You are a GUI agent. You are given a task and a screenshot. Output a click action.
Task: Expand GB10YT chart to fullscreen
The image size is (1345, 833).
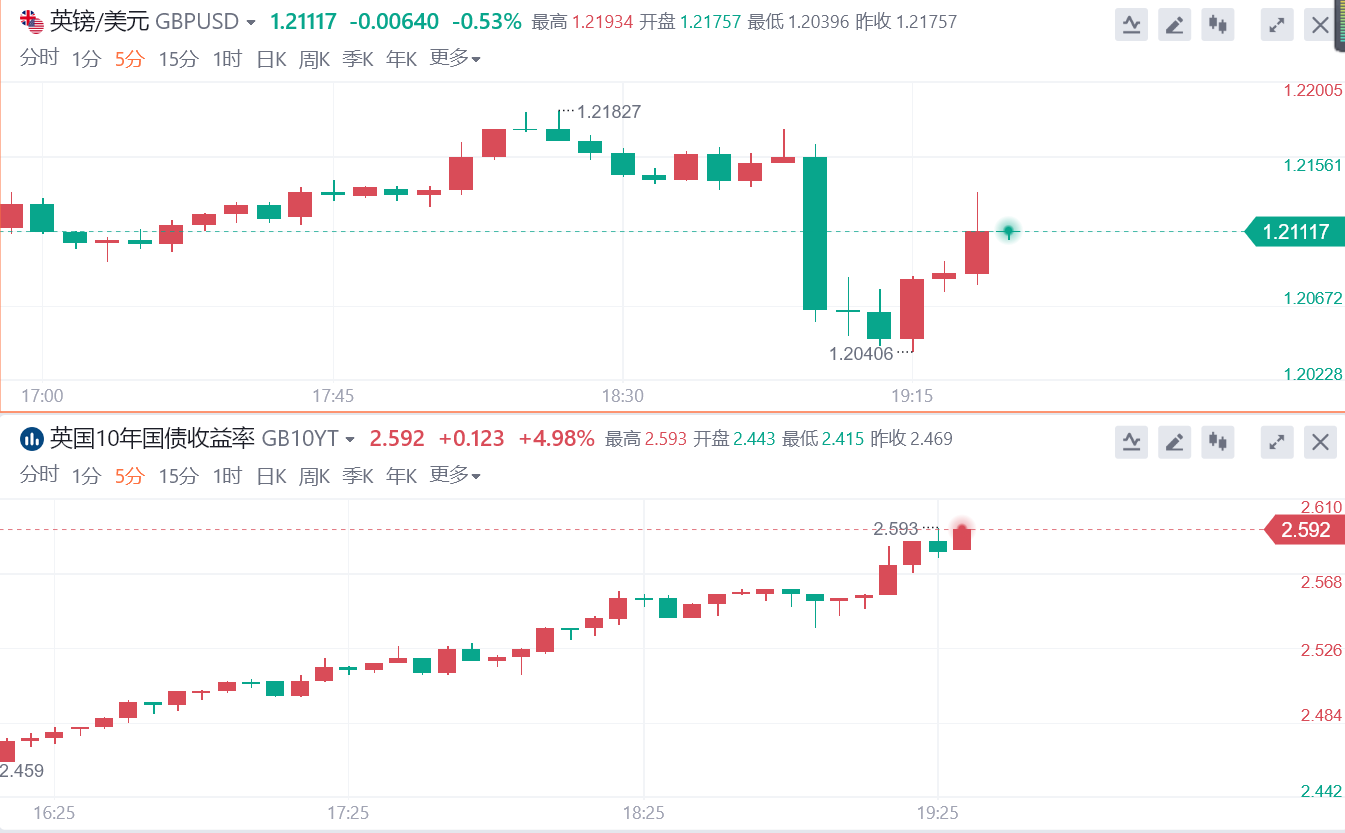[1276, 441]
